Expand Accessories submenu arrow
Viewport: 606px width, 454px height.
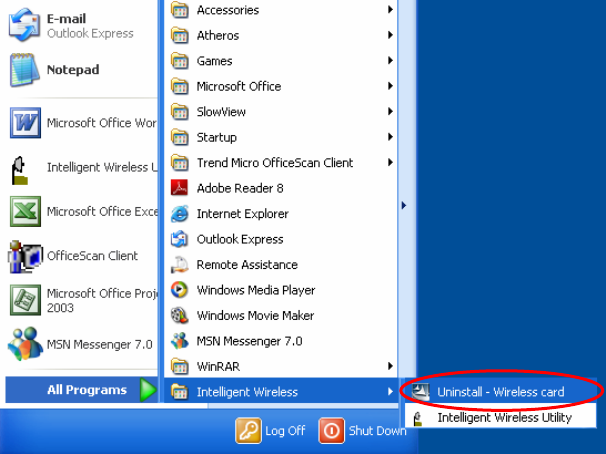(x=390, y=9)
